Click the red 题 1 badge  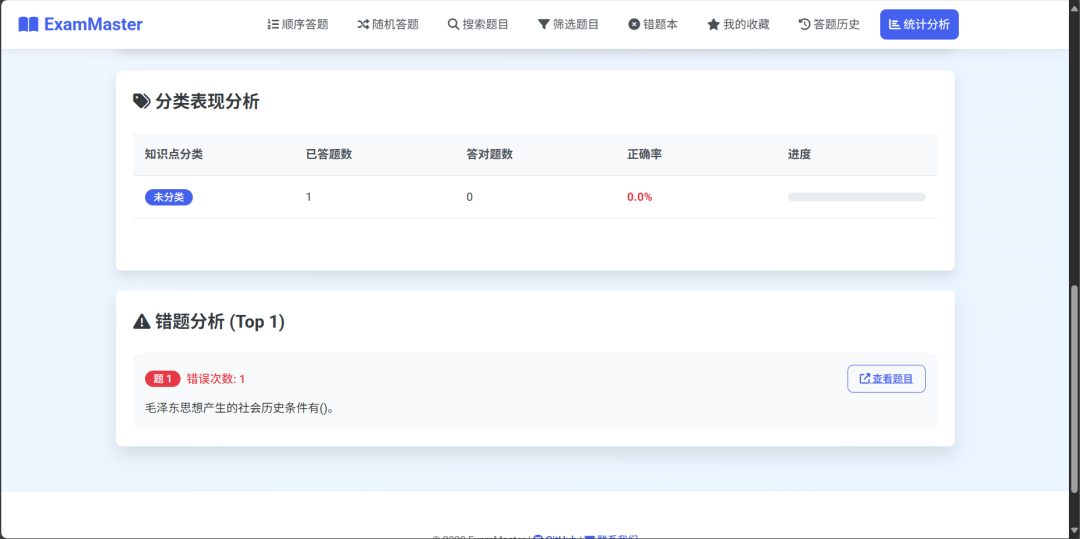pyautogui.click(x=163, y=379)
